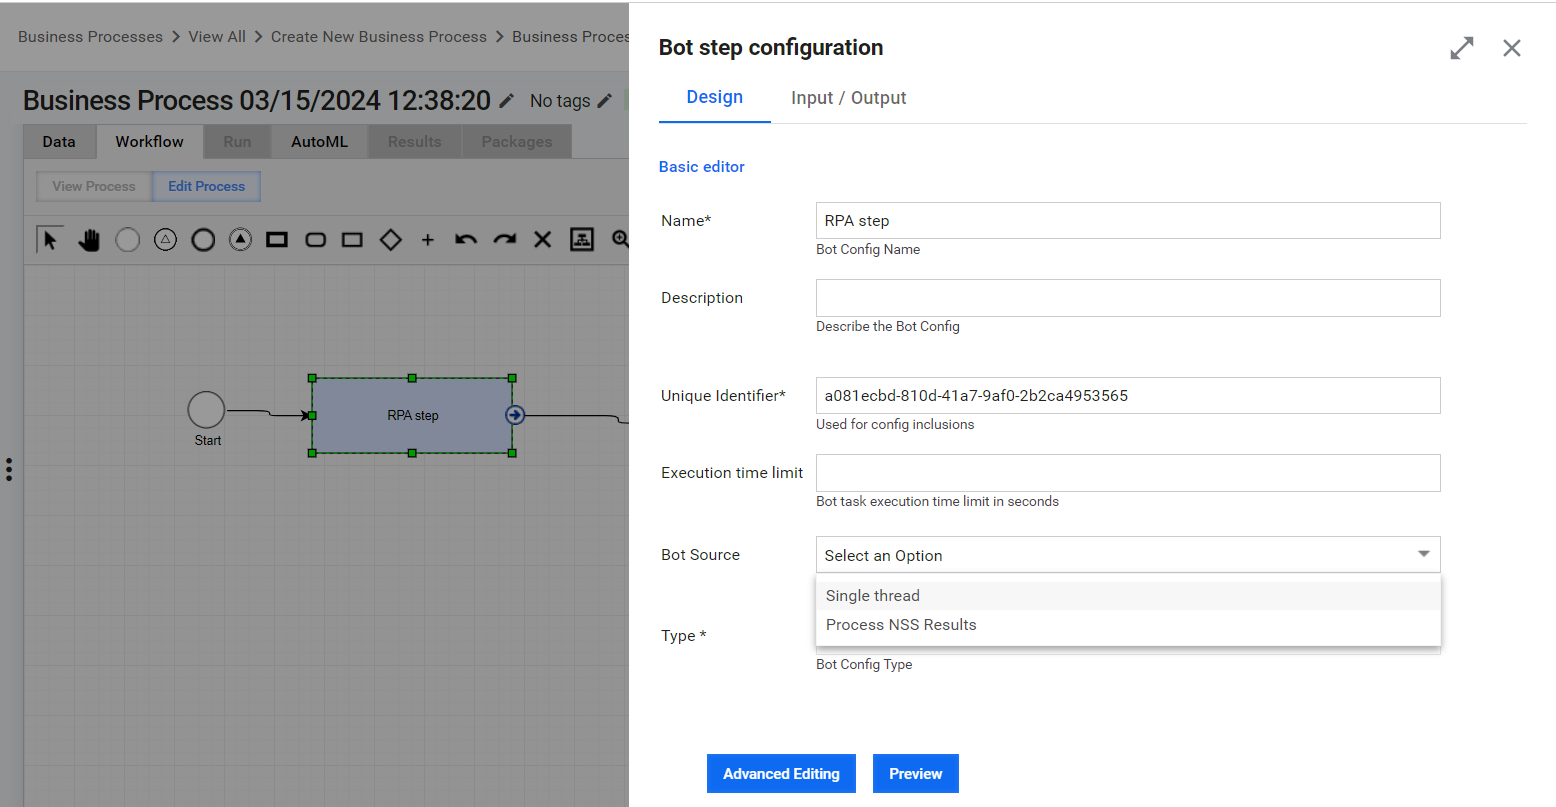Pick the thin gray start event circle tool
The width and height of the screenshot is (1556, 807).
128,240
